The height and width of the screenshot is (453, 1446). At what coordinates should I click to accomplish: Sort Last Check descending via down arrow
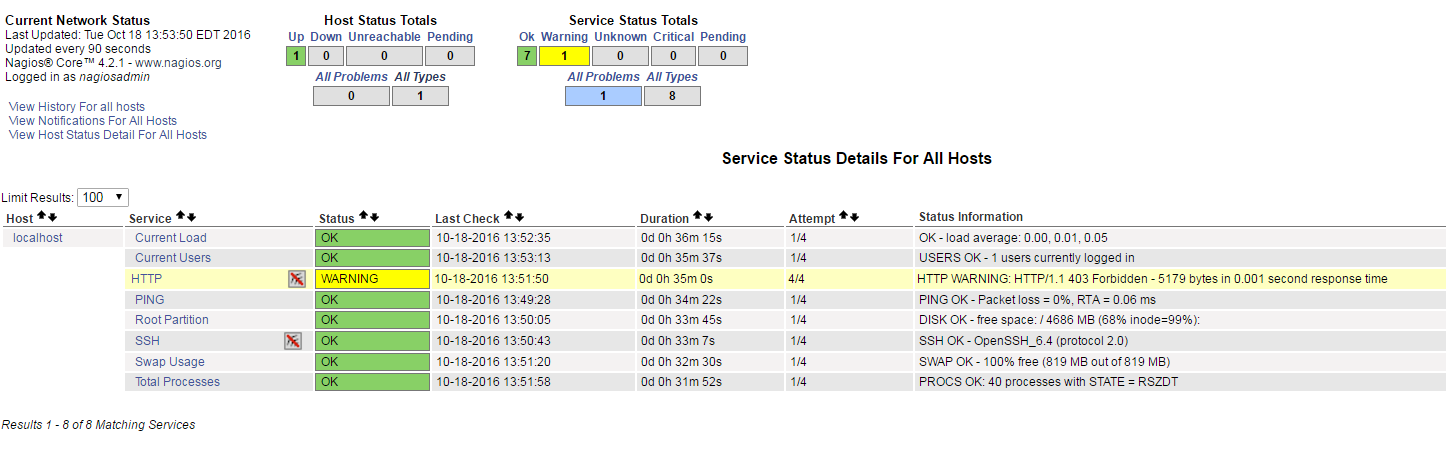pos(519,217)
